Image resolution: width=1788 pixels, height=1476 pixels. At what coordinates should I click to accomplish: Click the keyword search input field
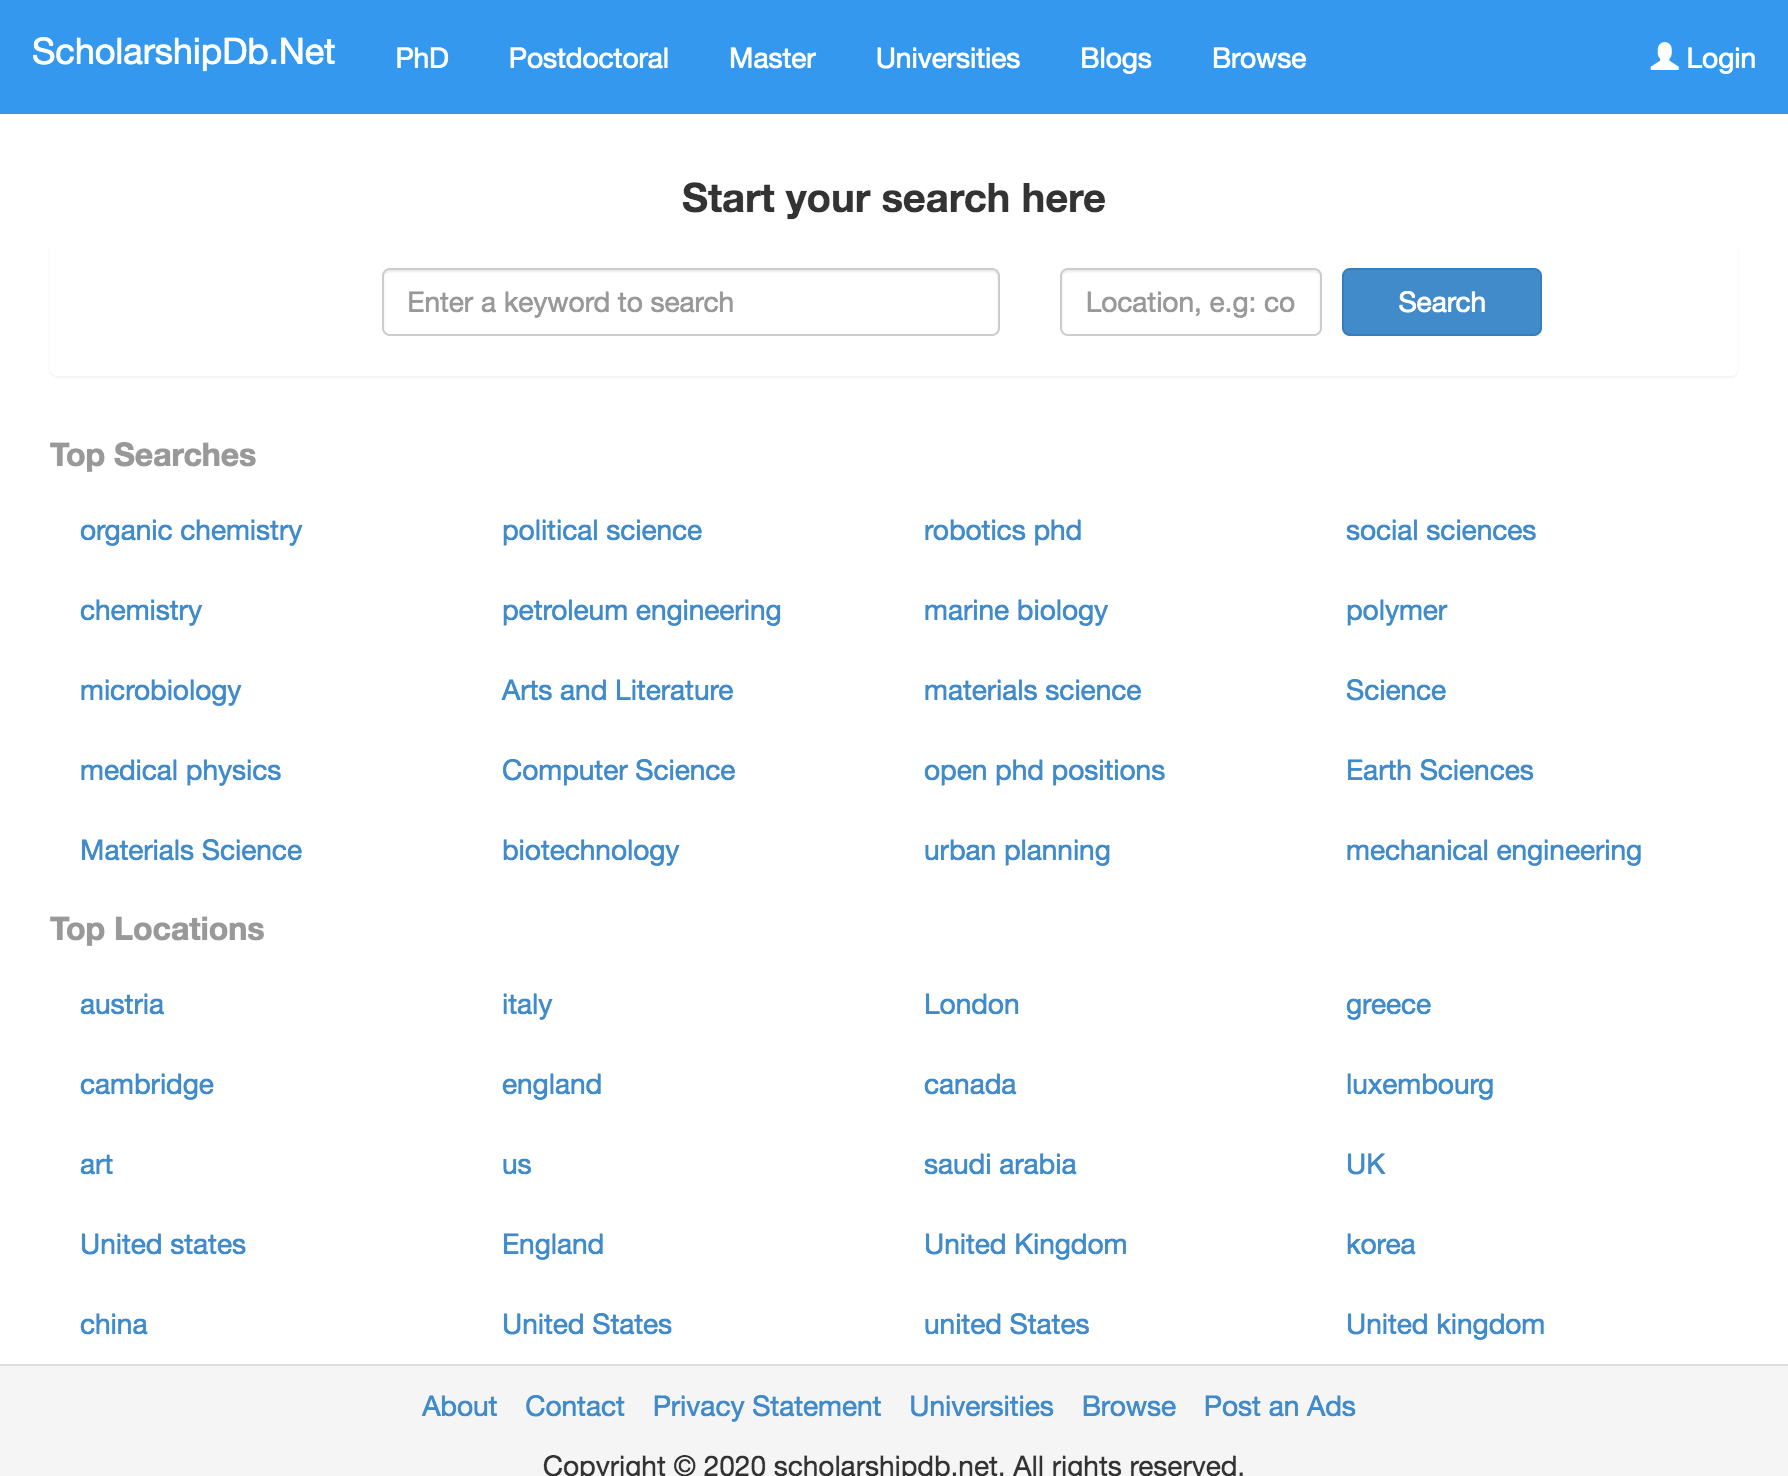pyautogui.click(x=691, y=302)
